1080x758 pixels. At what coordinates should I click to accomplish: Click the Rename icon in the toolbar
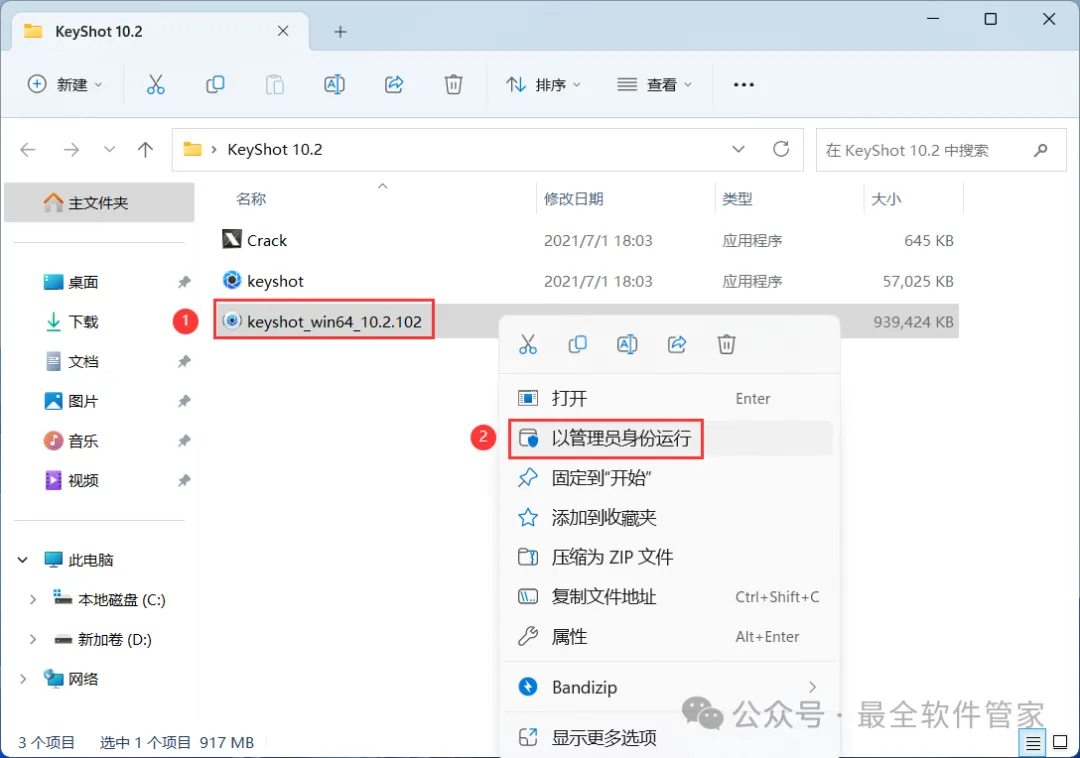coord(334,85)
